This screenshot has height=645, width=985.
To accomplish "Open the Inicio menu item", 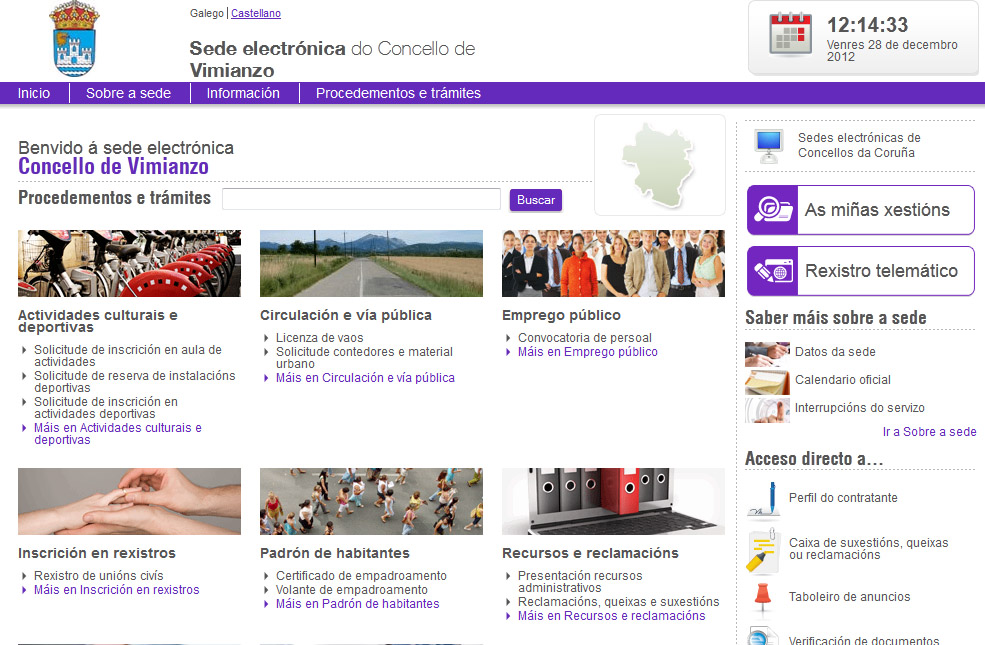I will pyautogui.click(x=34, y=93).
